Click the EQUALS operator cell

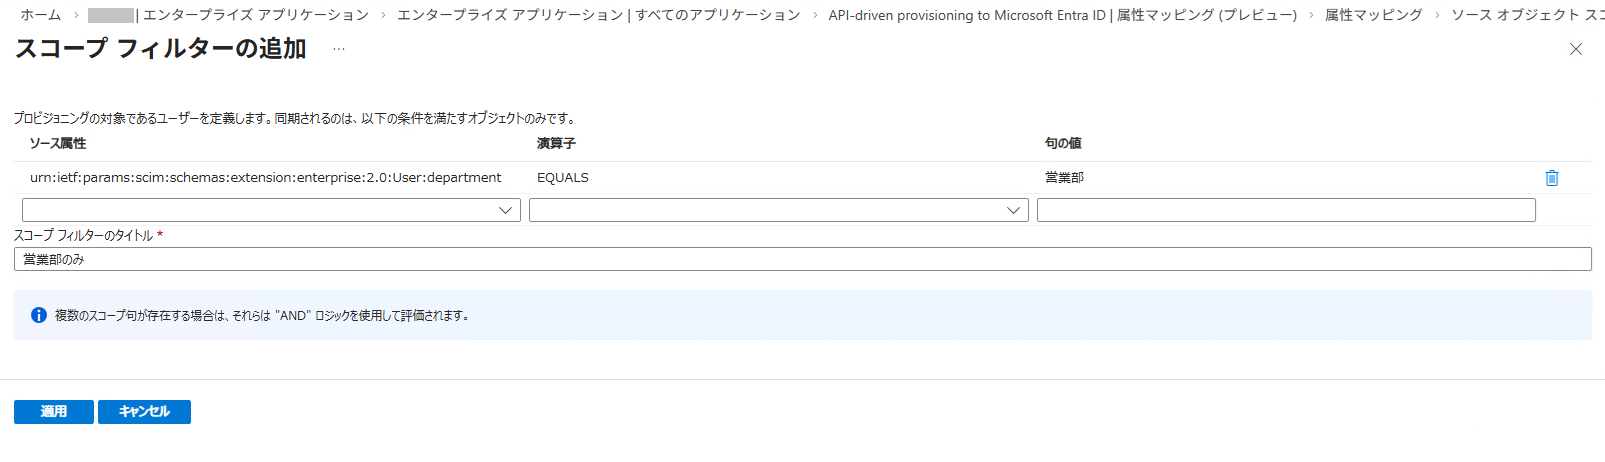tap(563, 178)
